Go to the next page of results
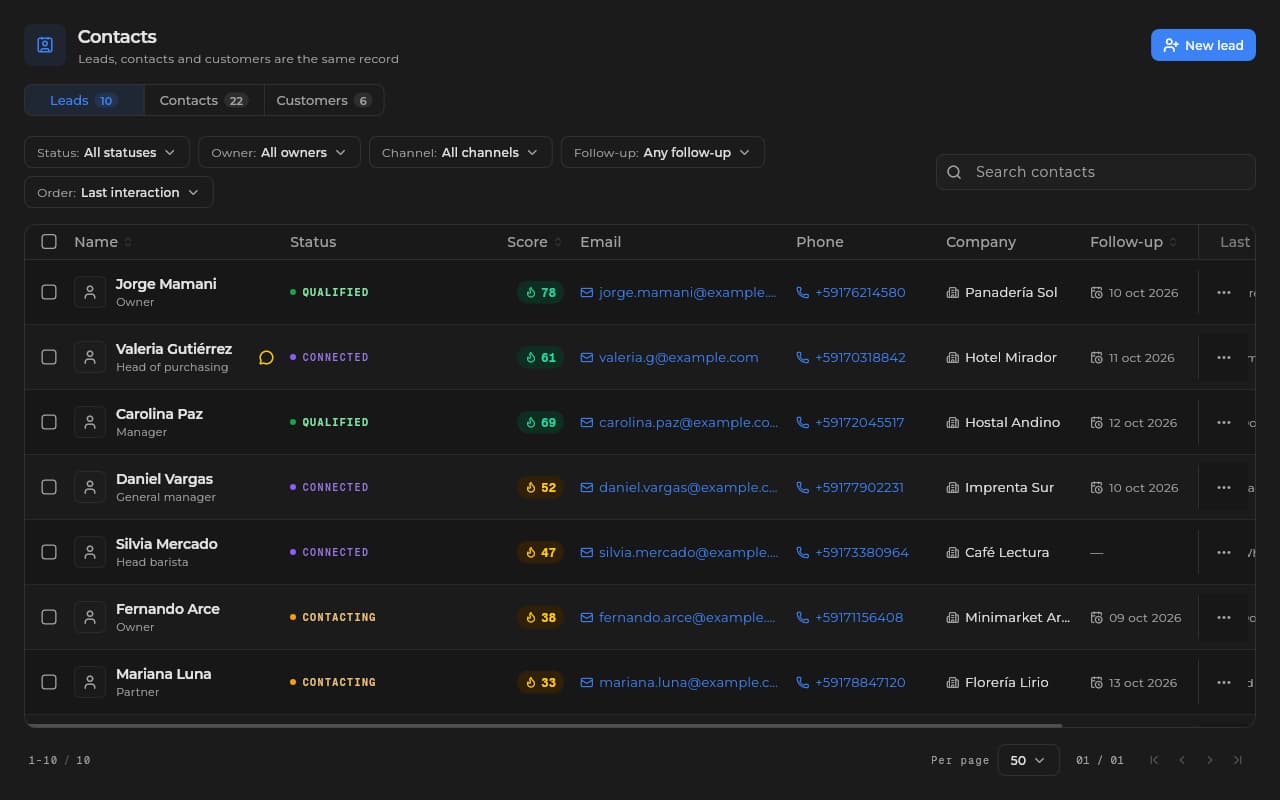 pos(1210,760)
